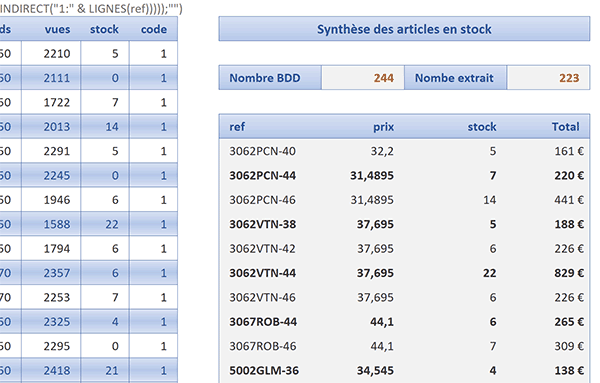The height and width of the screenshot is (383, 600).
Task: Select views cell 1588
Action: click(x=51, y=224)
